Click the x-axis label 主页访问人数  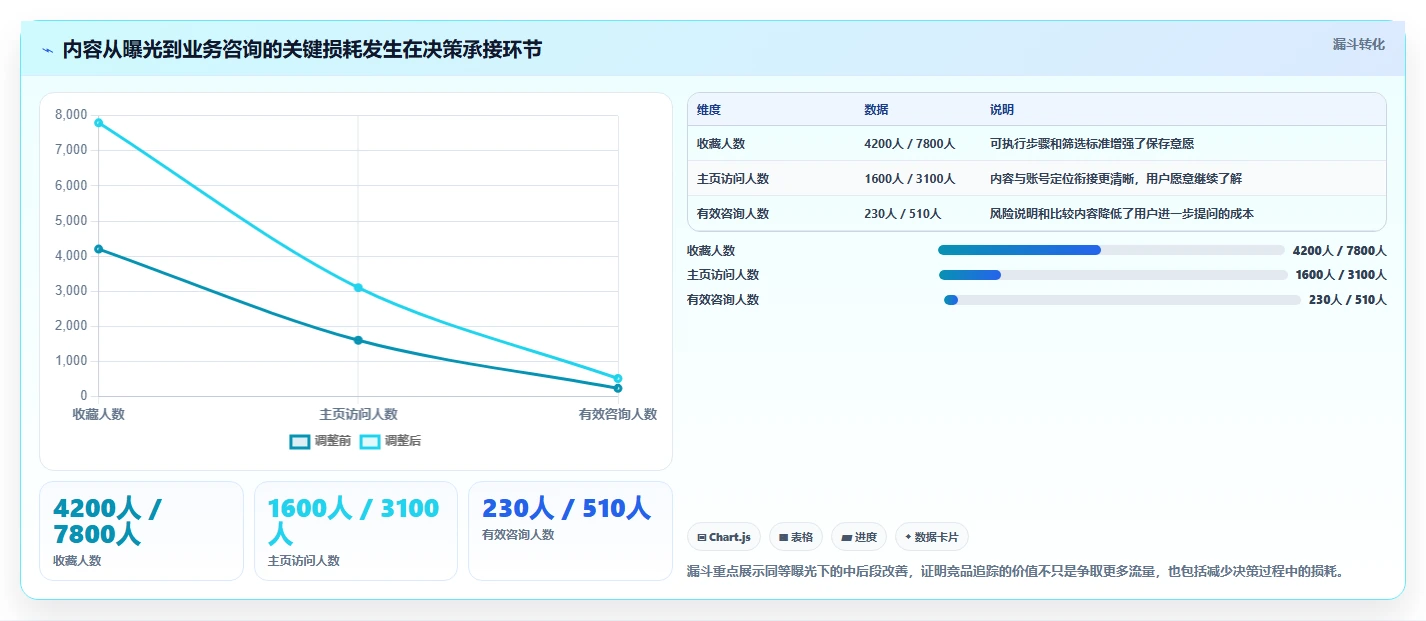[x=358, y=414]
